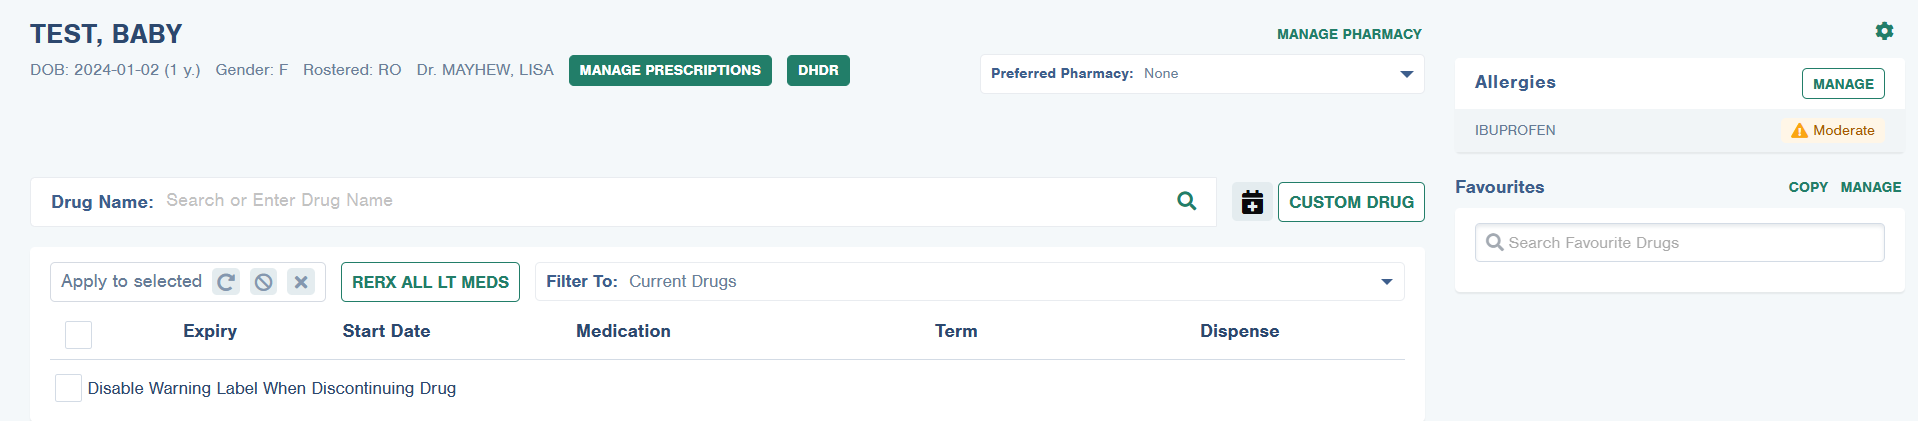
Task: Expand the Preferred Pharmacy dropdown
Action: coord(1202,74)
